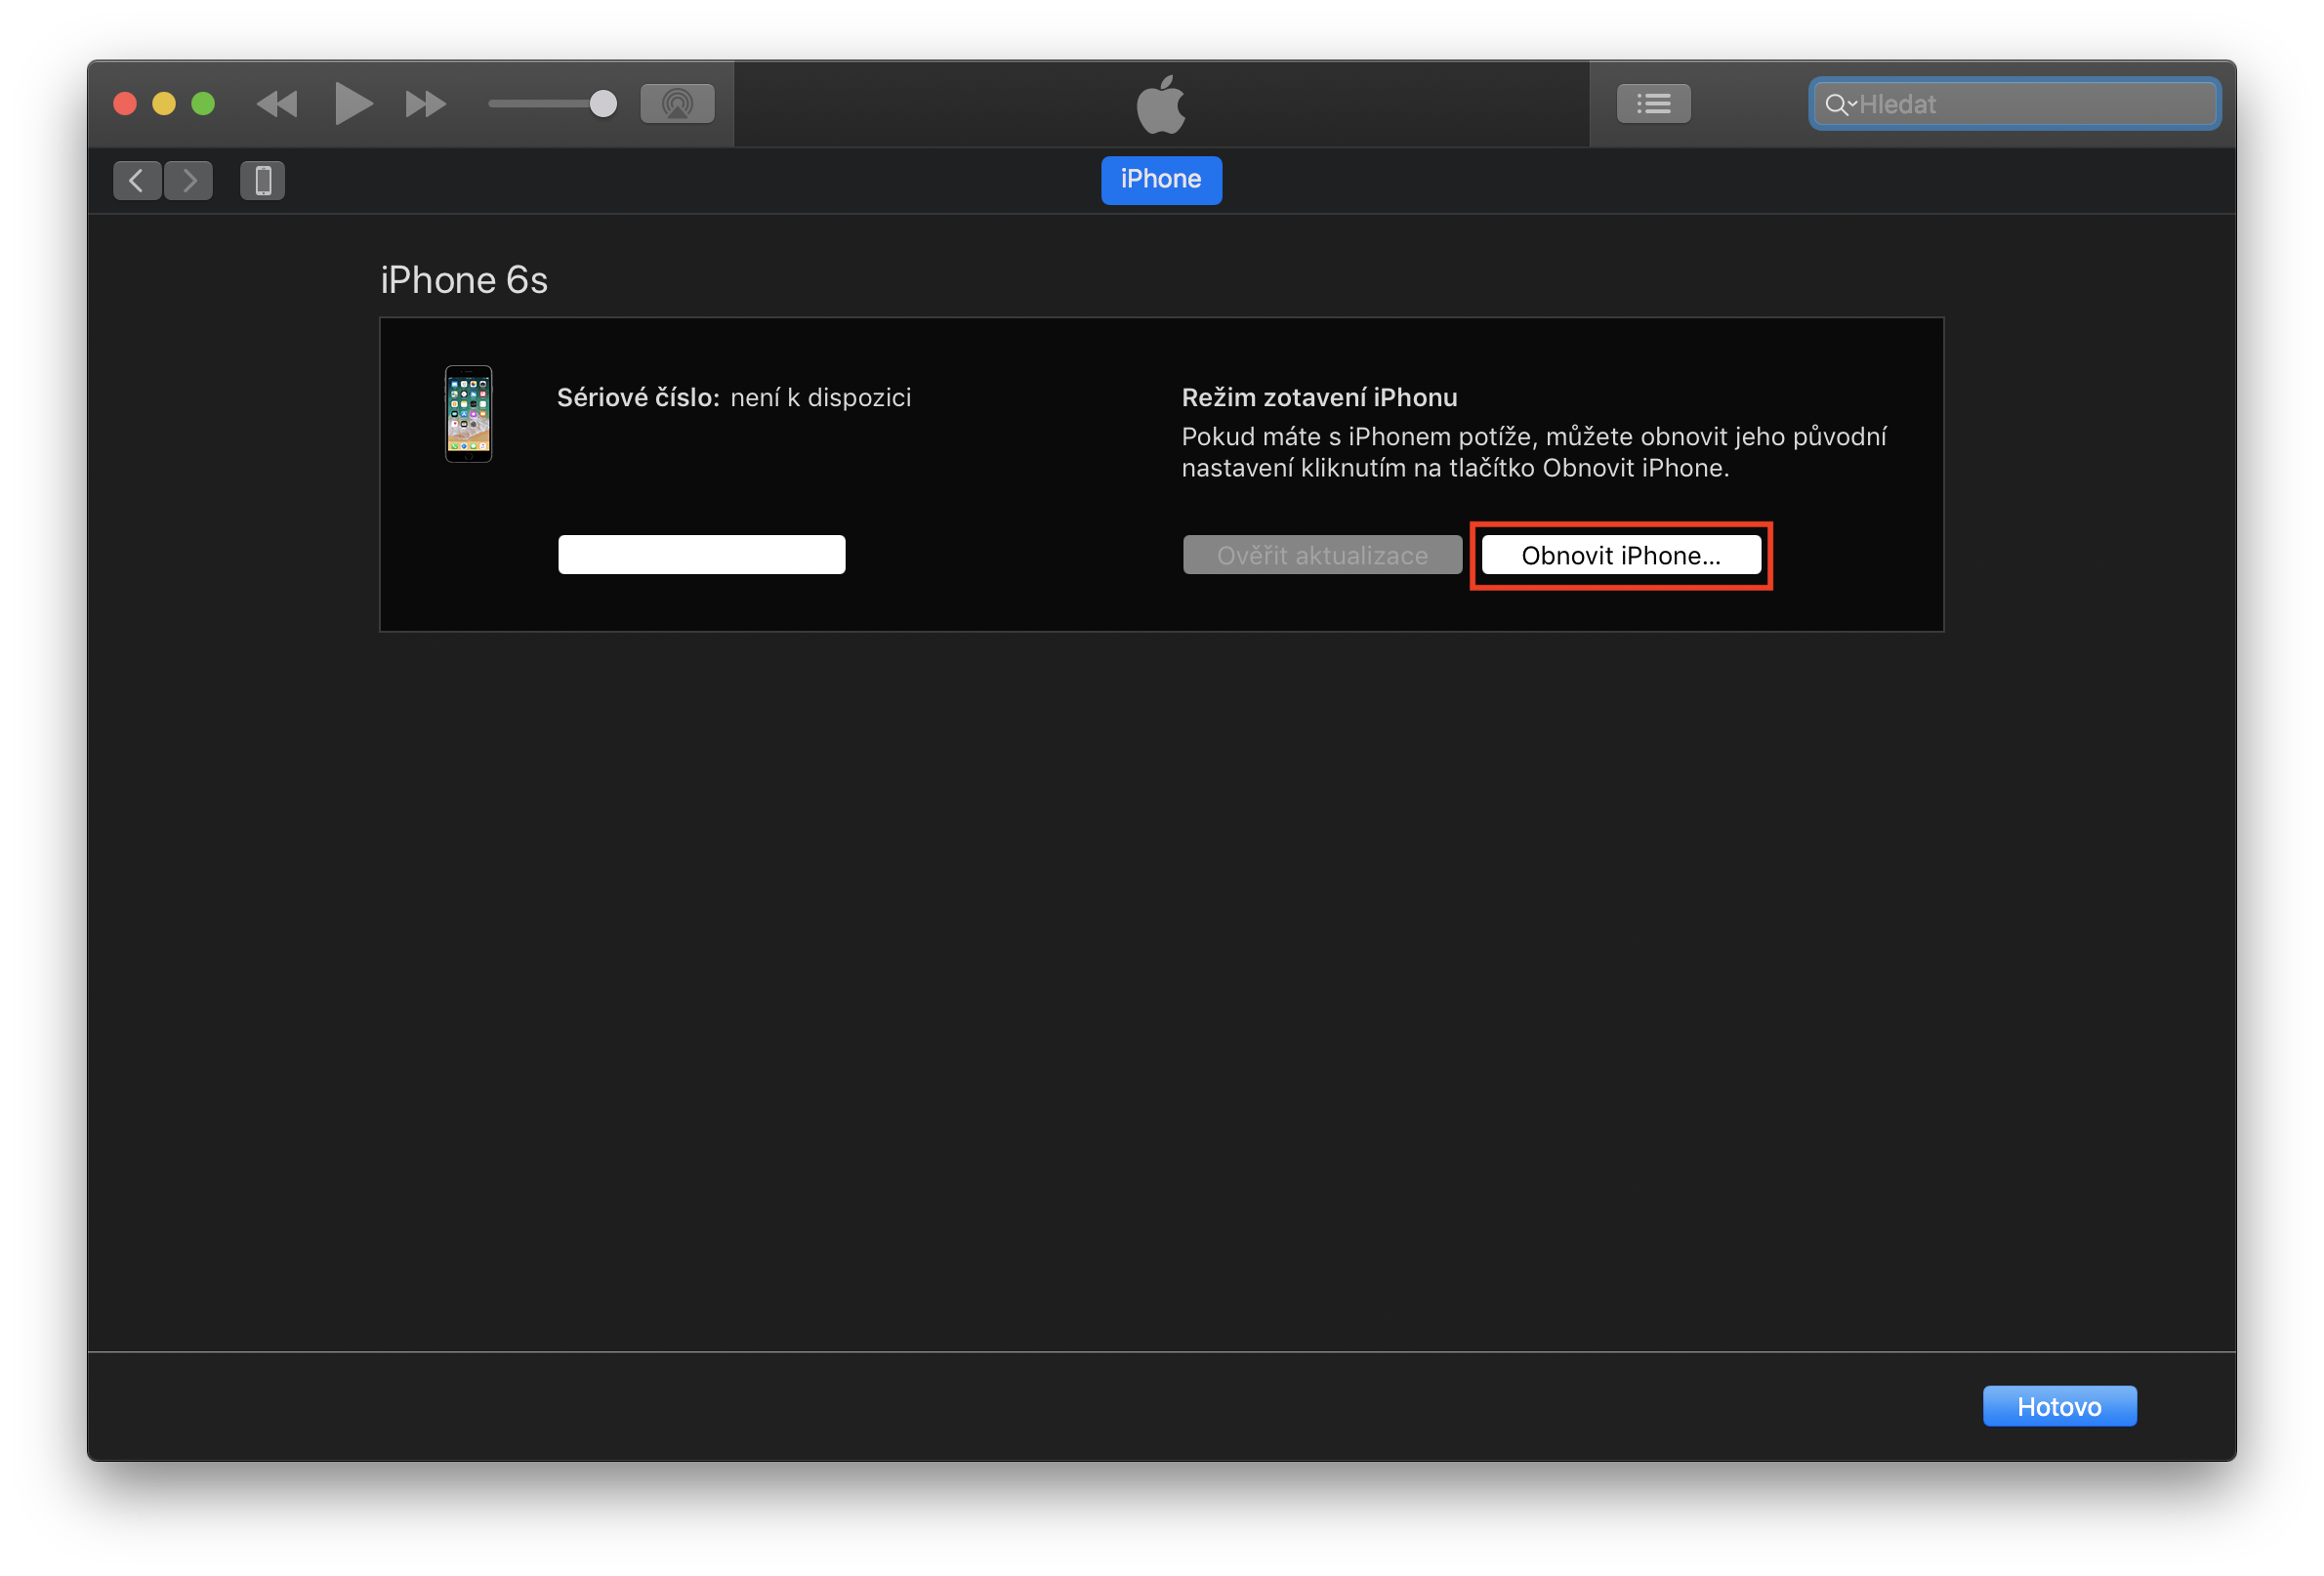Click the volume slider knob
The width and height of the screenshot is (2324, 1576).
[x=603, y=104]
